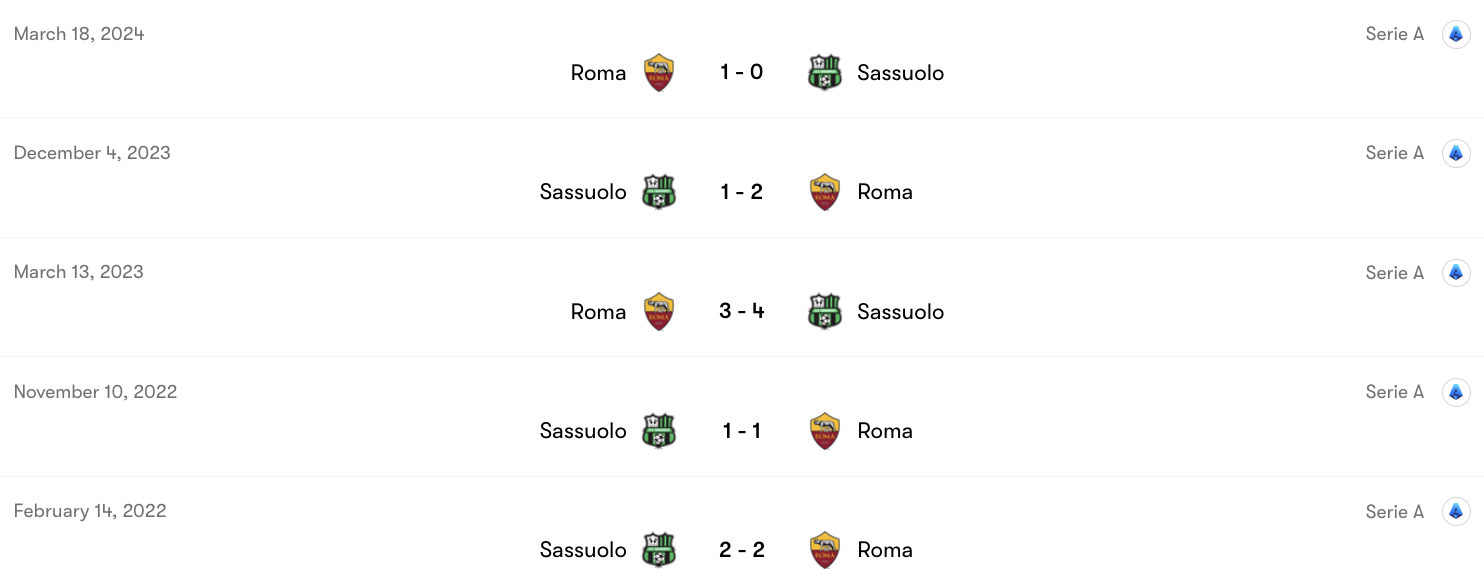Select the Sassuolo logo in the November 2022 row
The height and width of the screenshot is (584, 1484).
(661, 430)
